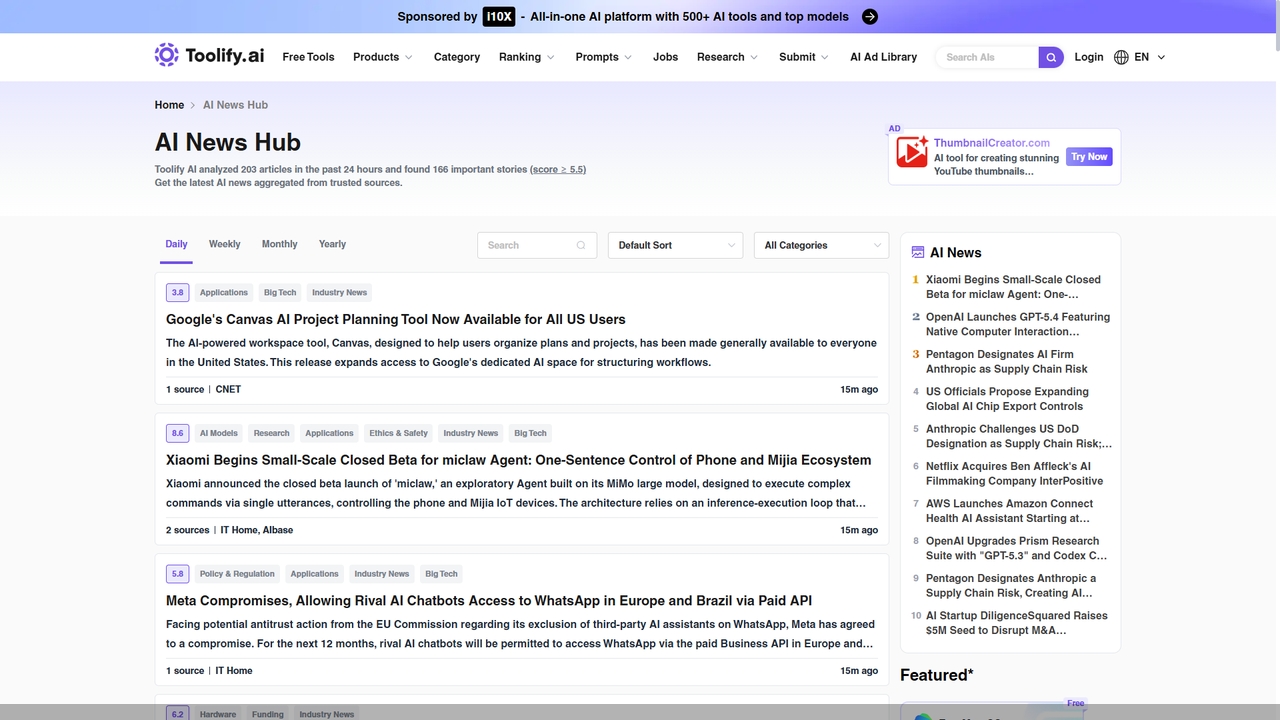Switch to the Yearly tab
The image size is (1280, 720).
click(332, 244)
